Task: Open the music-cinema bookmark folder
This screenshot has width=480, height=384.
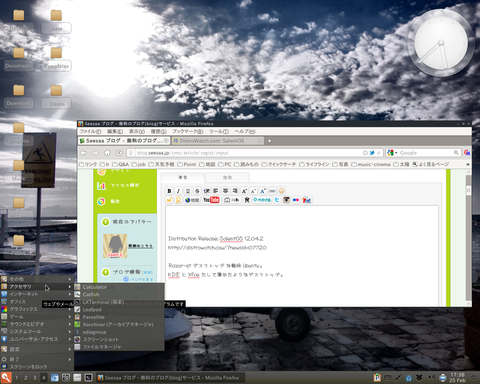Action: click(x=371, y=164)
